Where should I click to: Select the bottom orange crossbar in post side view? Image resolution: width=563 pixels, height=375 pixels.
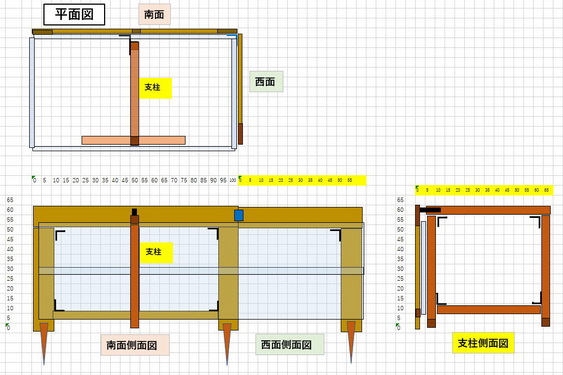pyautogui.click(x=489, y=310)
